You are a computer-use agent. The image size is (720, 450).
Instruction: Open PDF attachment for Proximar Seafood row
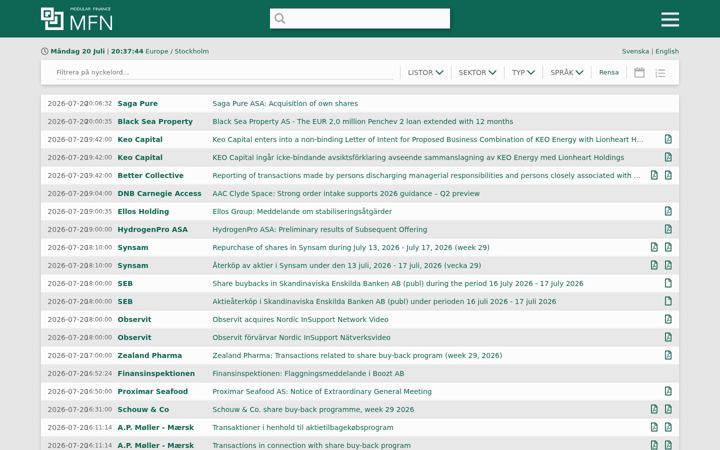pos(668,391)
